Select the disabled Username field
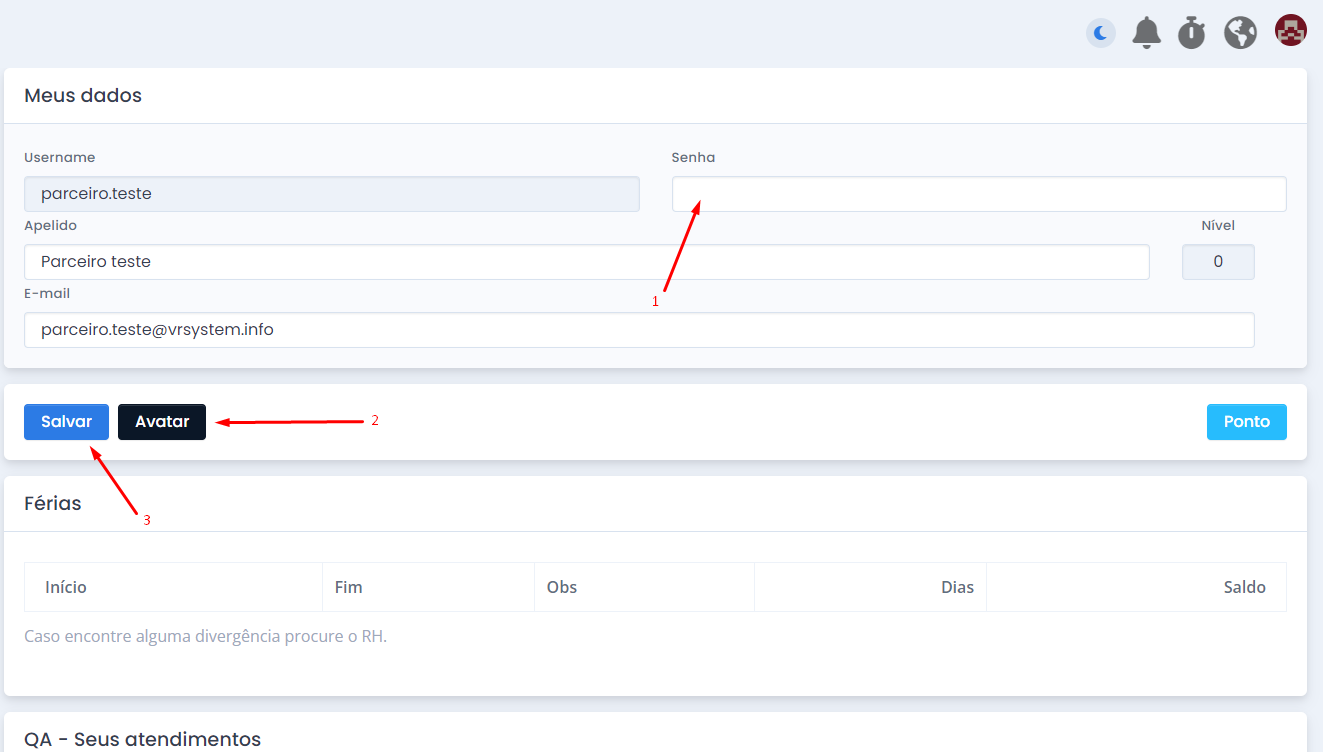1323x752 pixels. pyautogui.click(x=331, y=194)
